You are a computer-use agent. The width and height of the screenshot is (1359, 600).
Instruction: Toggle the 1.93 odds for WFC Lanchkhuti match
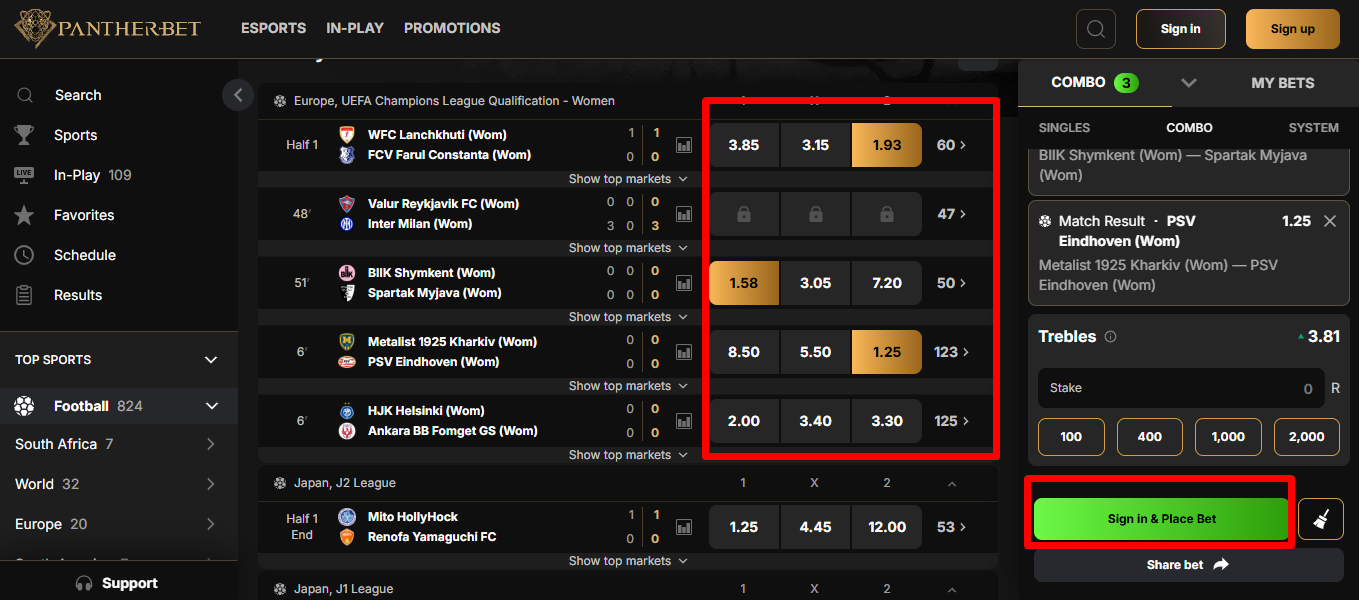(886, 145)
